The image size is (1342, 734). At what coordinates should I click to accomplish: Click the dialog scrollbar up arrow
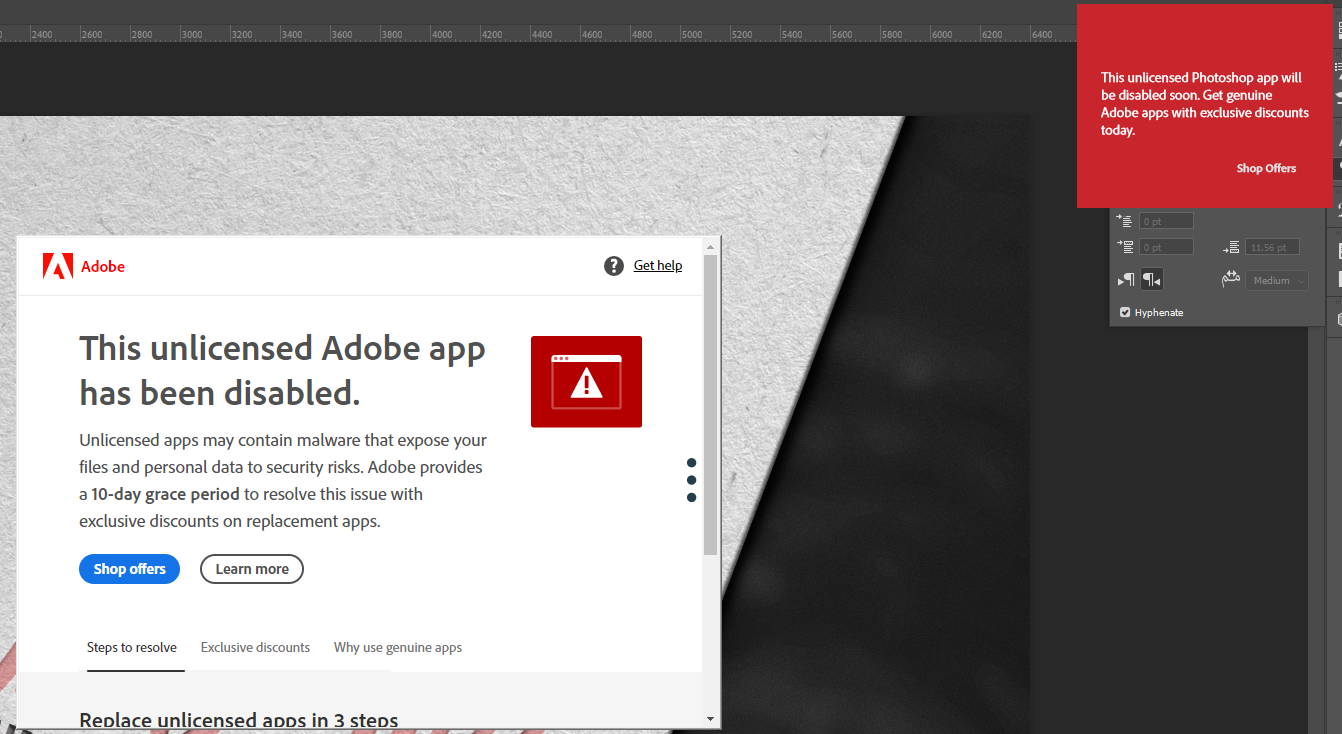pos(711,246)
